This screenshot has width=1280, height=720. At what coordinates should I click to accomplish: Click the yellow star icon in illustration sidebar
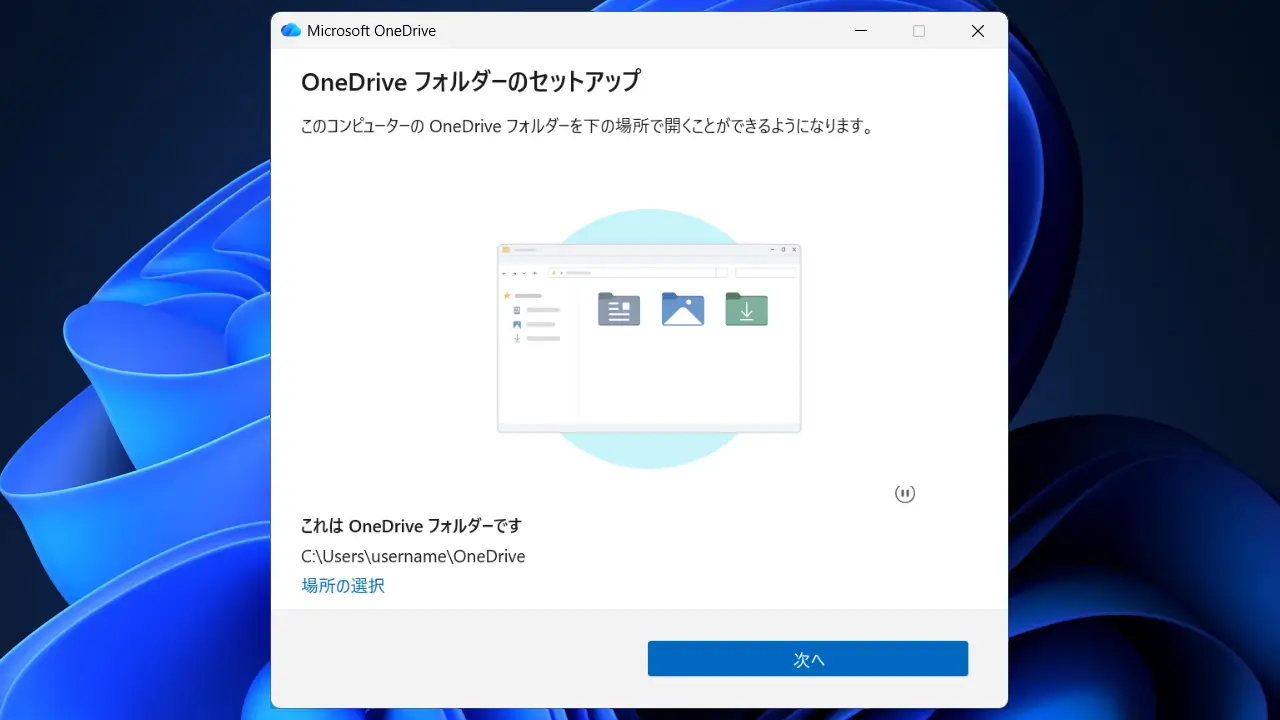coord(507,296)
